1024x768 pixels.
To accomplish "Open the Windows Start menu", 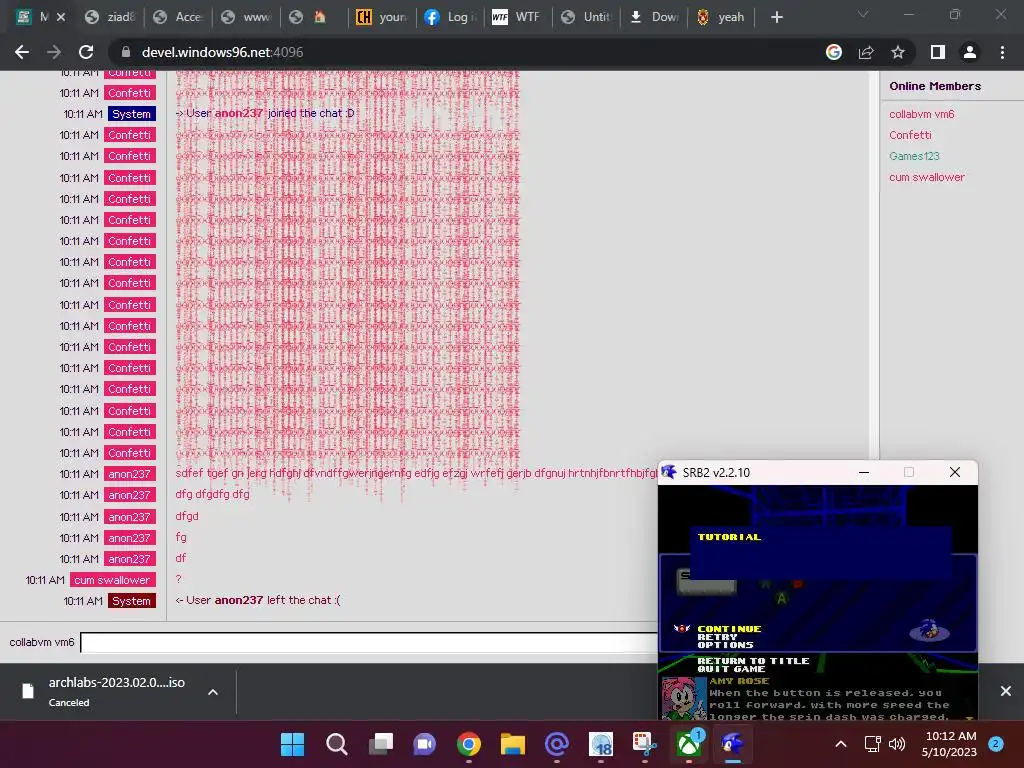I will tap(292, 744).
